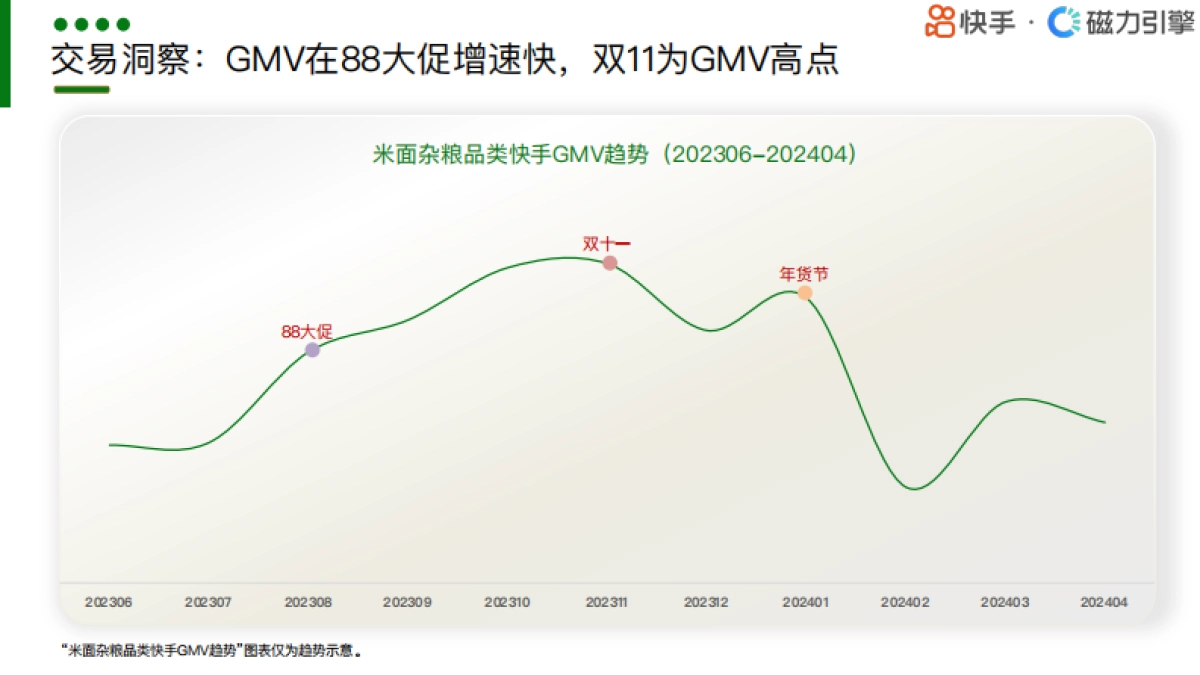Expand the 202306 axis label
This screenshot has width=1200, height=675.
(x=108, y=602)
